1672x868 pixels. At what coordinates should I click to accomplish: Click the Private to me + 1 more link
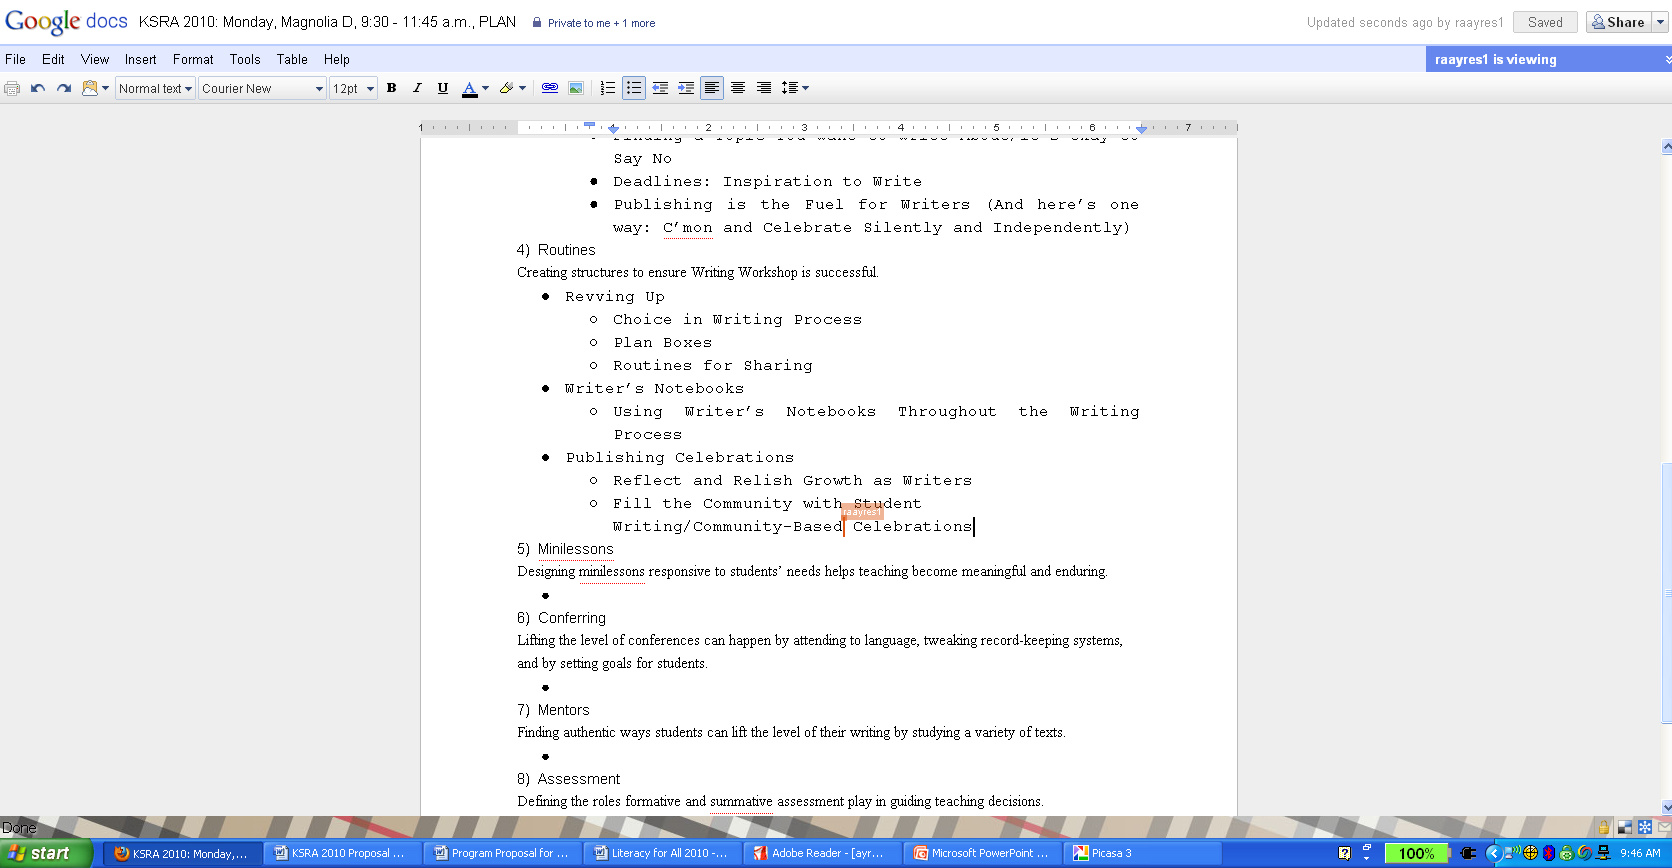pyautogui.click(x=601, y=23)
